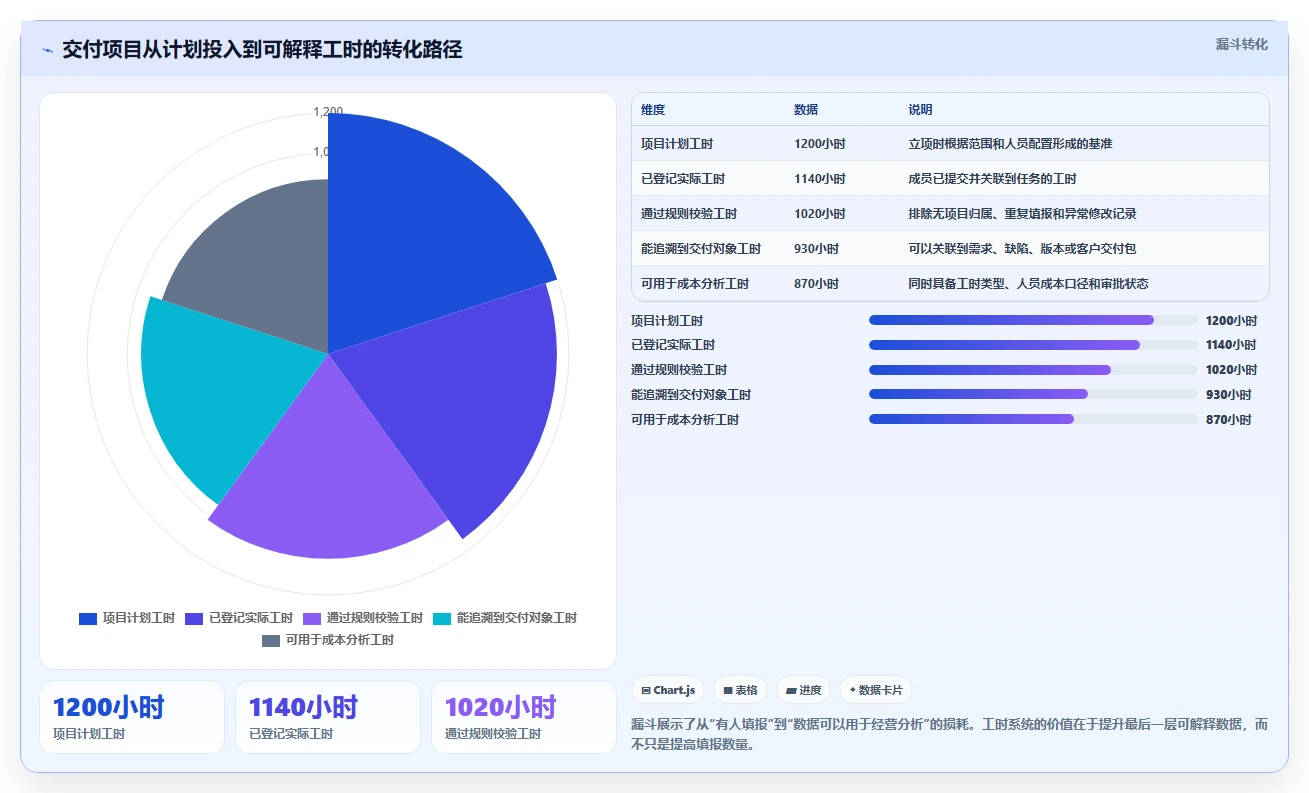Open the 1020小时 通过规则校验工时 card
1309x793 pixels.
click(x=524, y=717)
